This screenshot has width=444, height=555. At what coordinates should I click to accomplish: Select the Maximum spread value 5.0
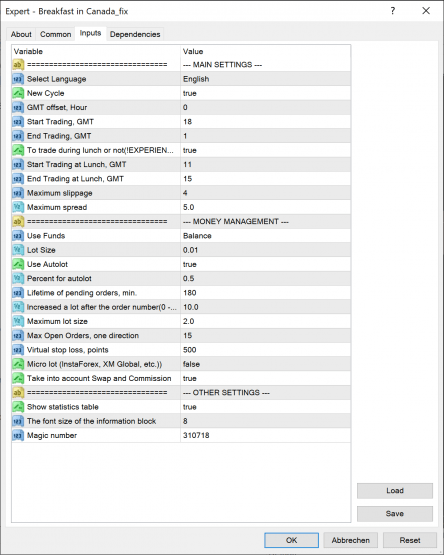(266, 207)
